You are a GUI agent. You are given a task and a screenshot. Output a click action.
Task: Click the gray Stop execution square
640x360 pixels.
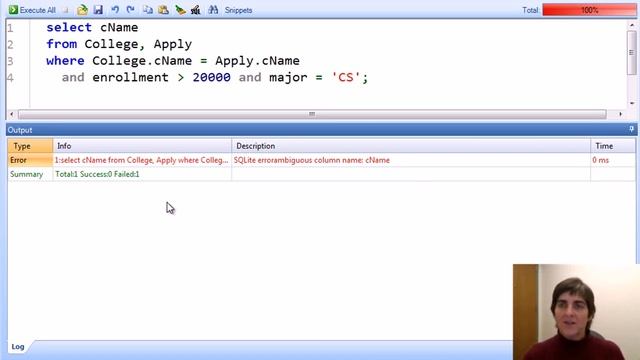point(65,10)
